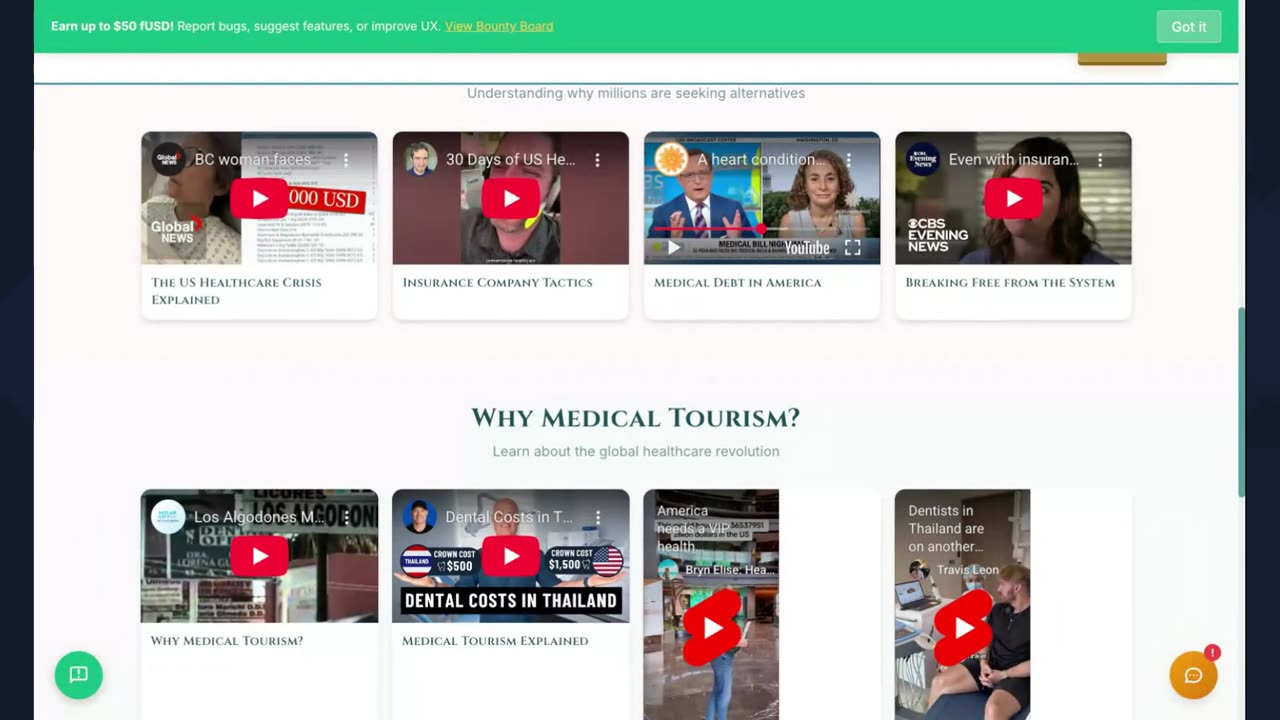The width and height of the screenshot is (1280, 720).
Task: Play the America needs a VIP short
Action: [x=712, y=627]
